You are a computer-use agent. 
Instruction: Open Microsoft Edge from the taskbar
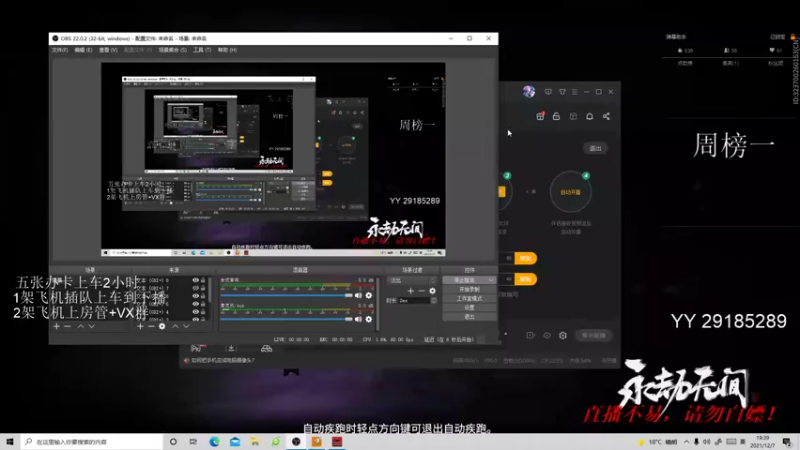pyautogui.click(x=214, y=441)
